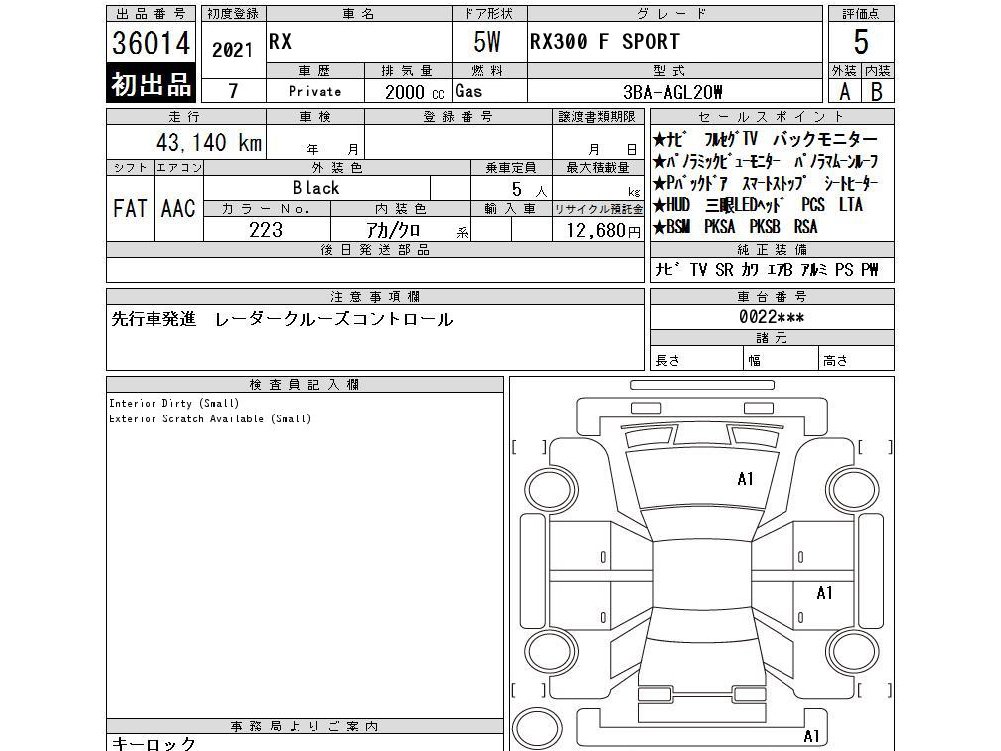1001x751 pixels.
Task: Click color number 223
Action: (x=266, y=229)
